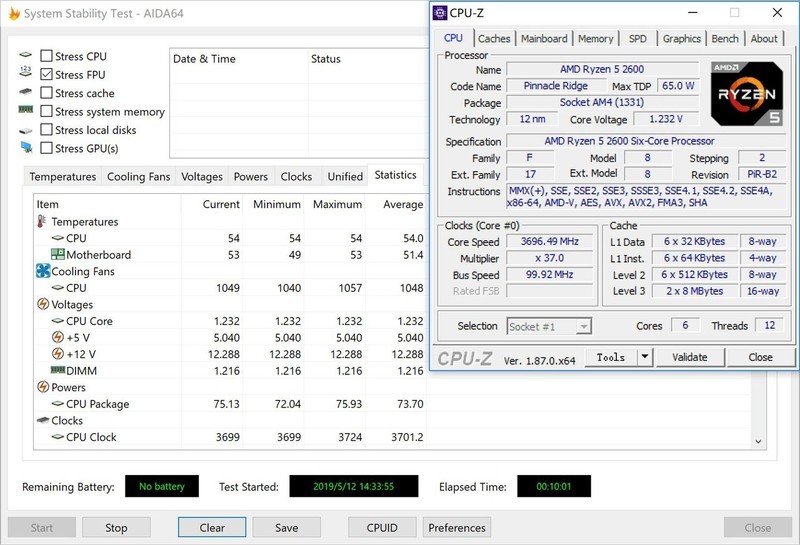
Task: Open the Socket #1 selection dropdown
Action: coord(549,327)
